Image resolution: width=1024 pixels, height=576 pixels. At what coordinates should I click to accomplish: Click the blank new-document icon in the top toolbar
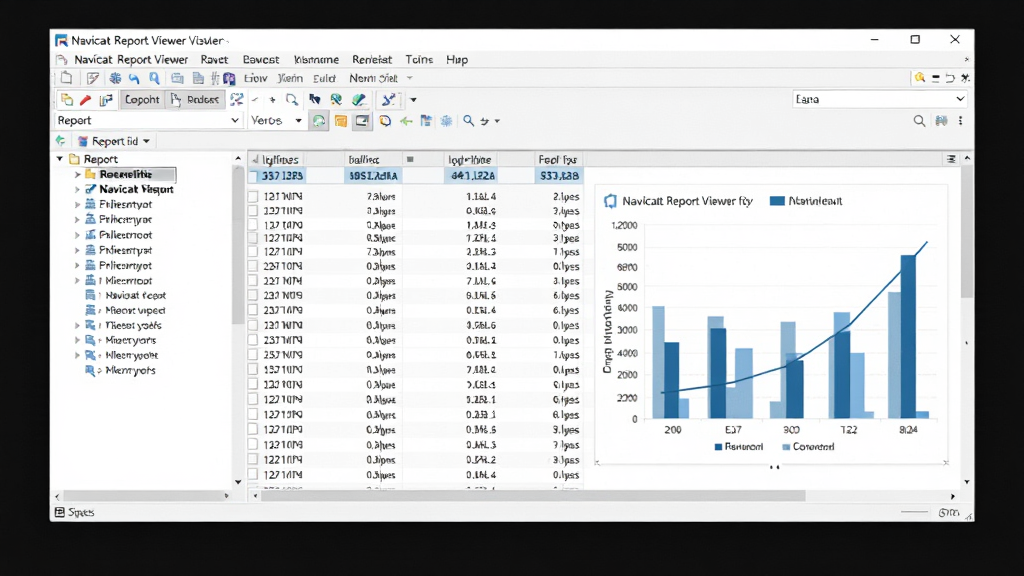(x=66, y=78)
